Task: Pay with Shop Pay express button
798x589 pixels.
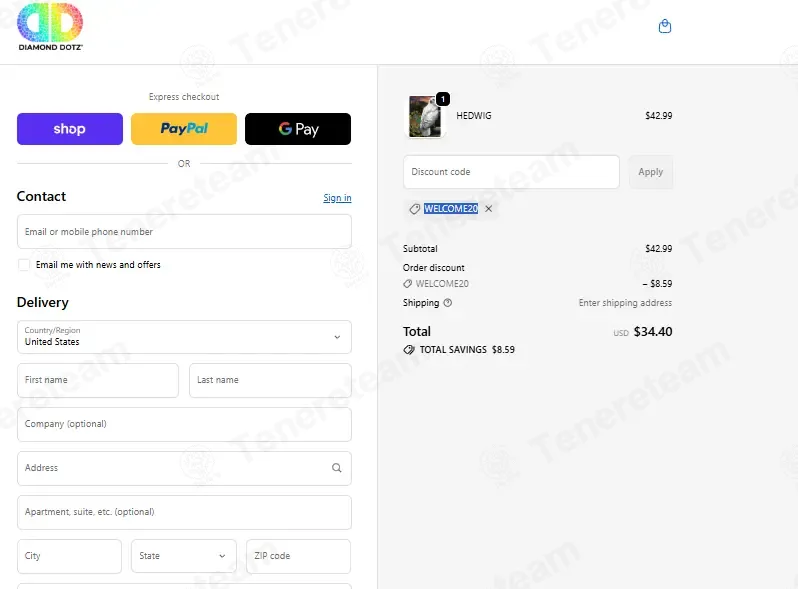Action: point(70,129)
